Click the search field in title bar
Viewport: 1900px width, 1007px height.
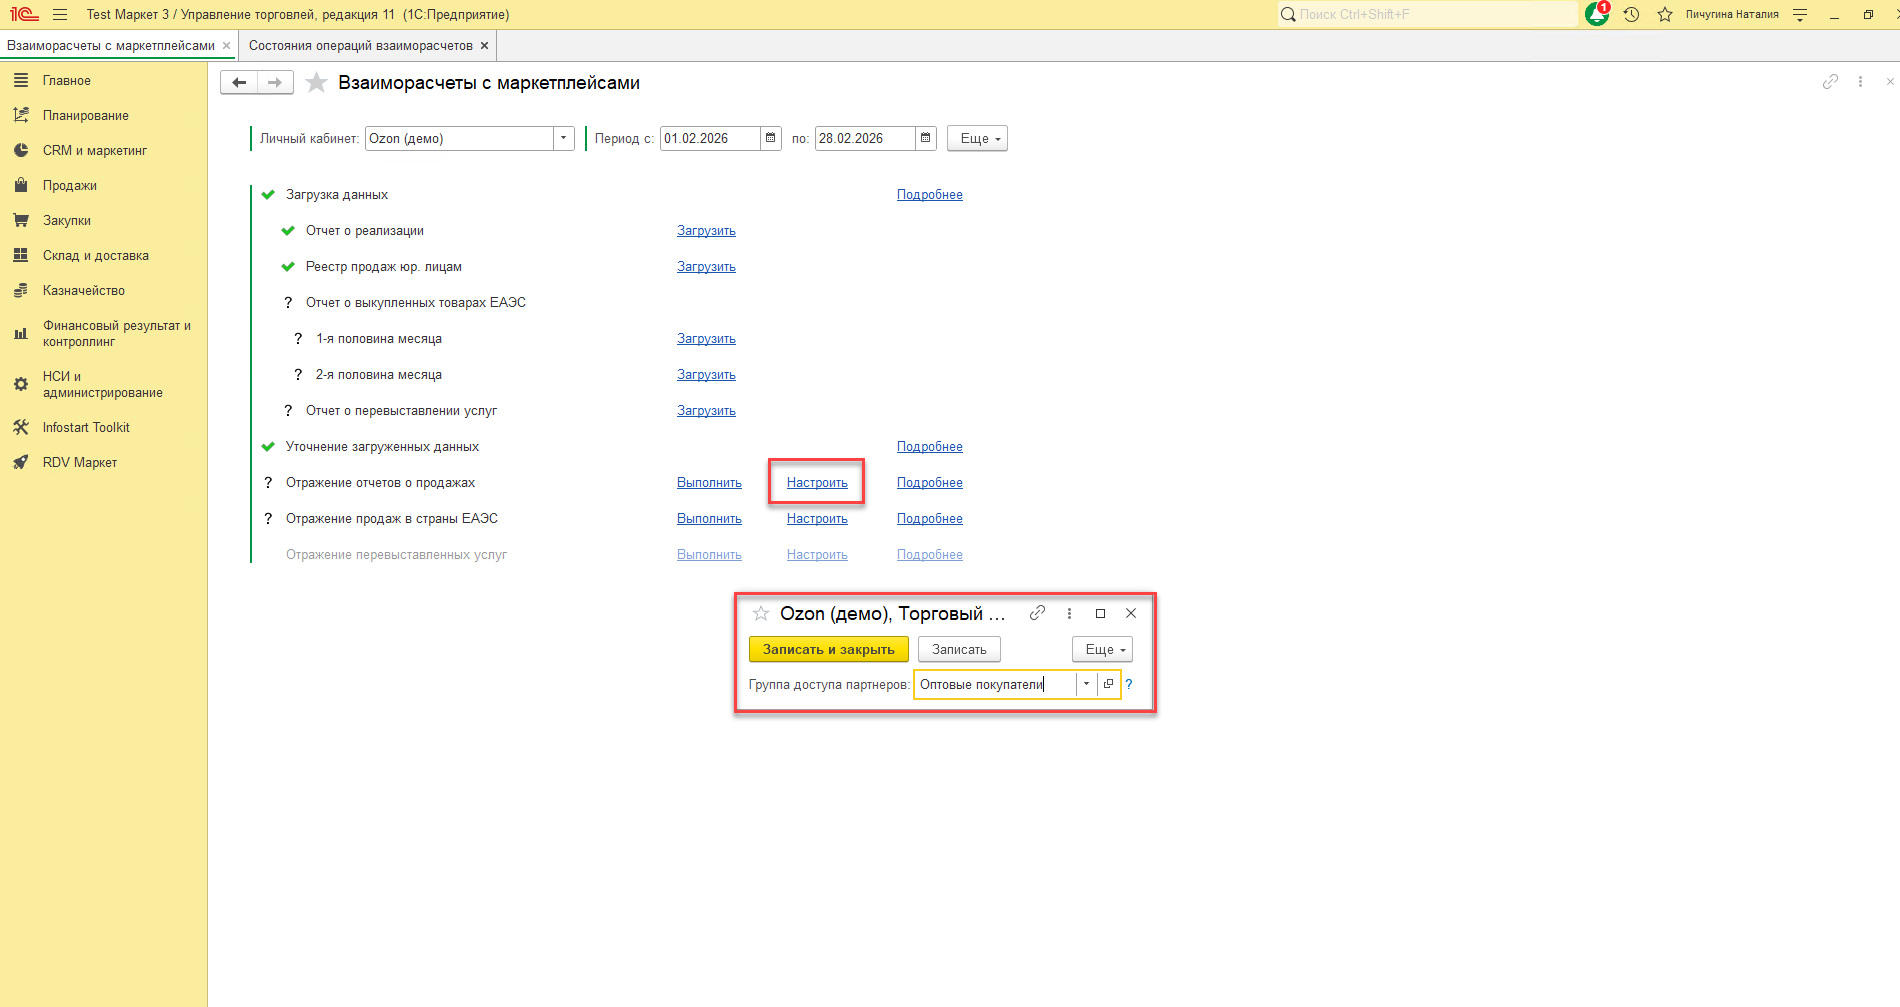(1430, 15)
